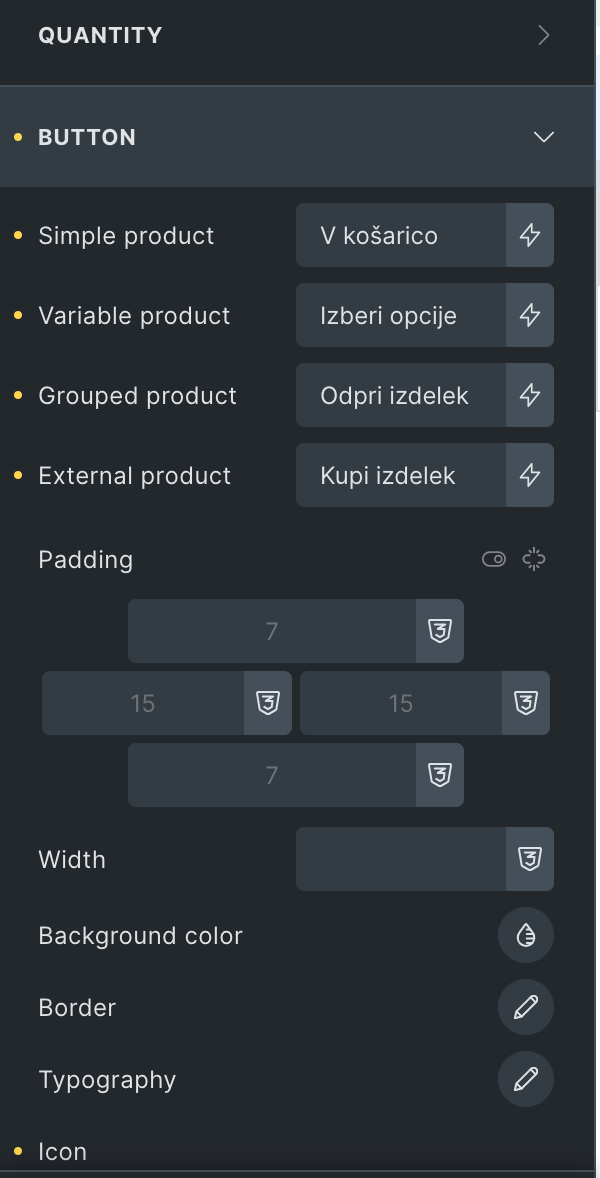The width and height of the screenshot is (600, 1178).
Task: Click the BUTTON section header
Action: click(x=88, y=137)
